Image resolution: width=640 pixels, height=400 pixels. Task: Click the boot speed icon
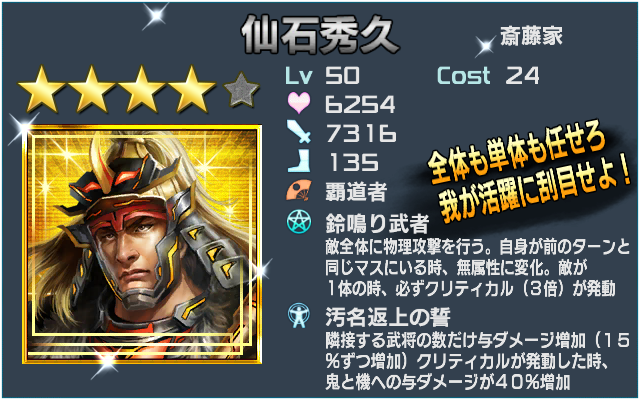point(299,161)
